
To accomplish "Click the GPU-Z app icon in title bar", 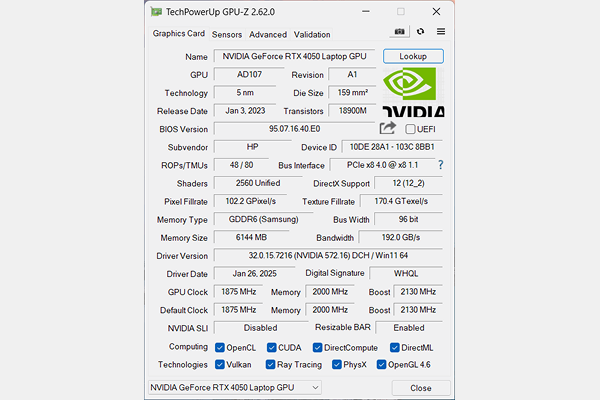I will coord(156,12).
